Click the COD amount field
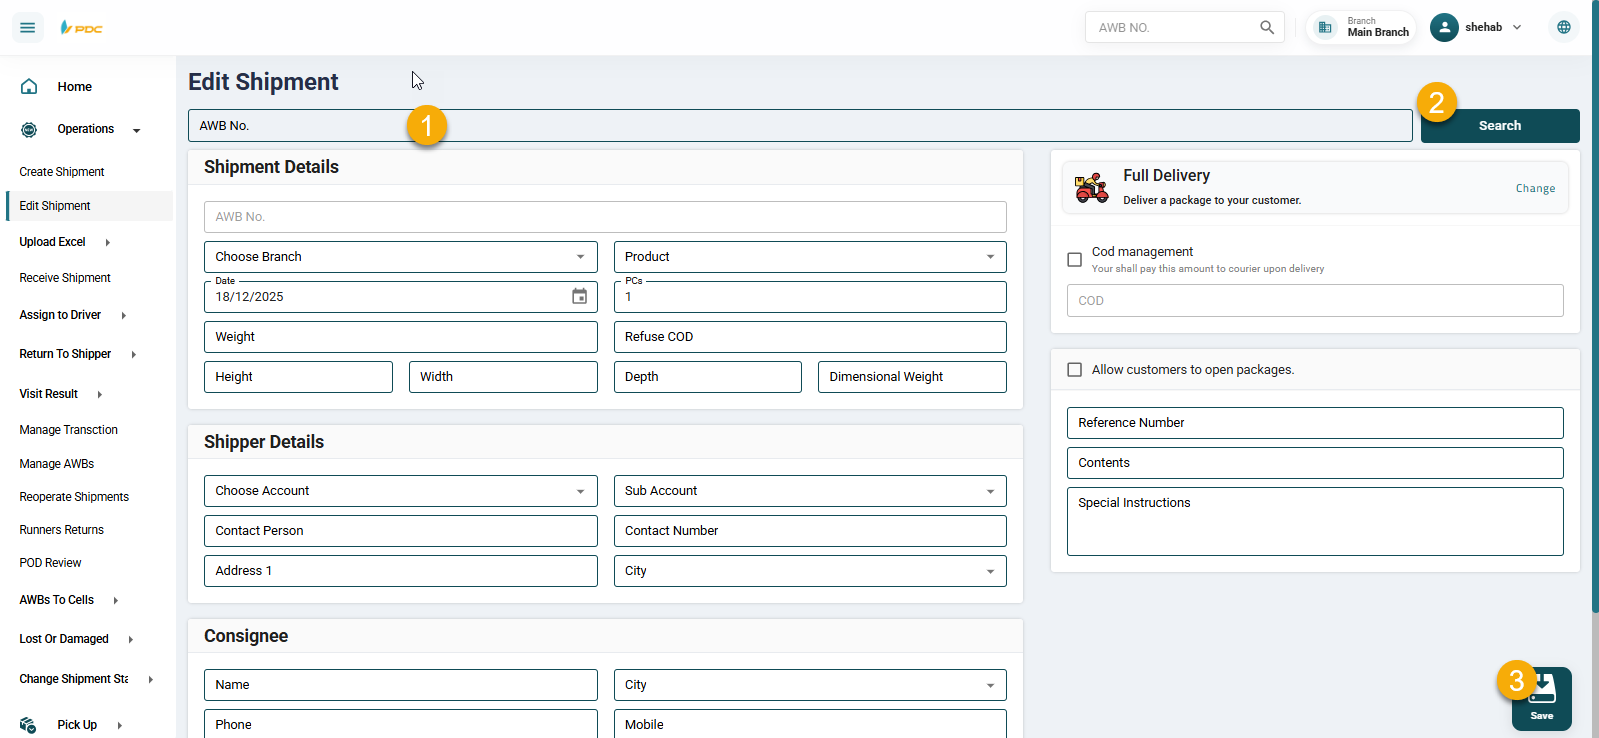The image size is (1599, 738). pyautogui.click(x=1315, y=301)
